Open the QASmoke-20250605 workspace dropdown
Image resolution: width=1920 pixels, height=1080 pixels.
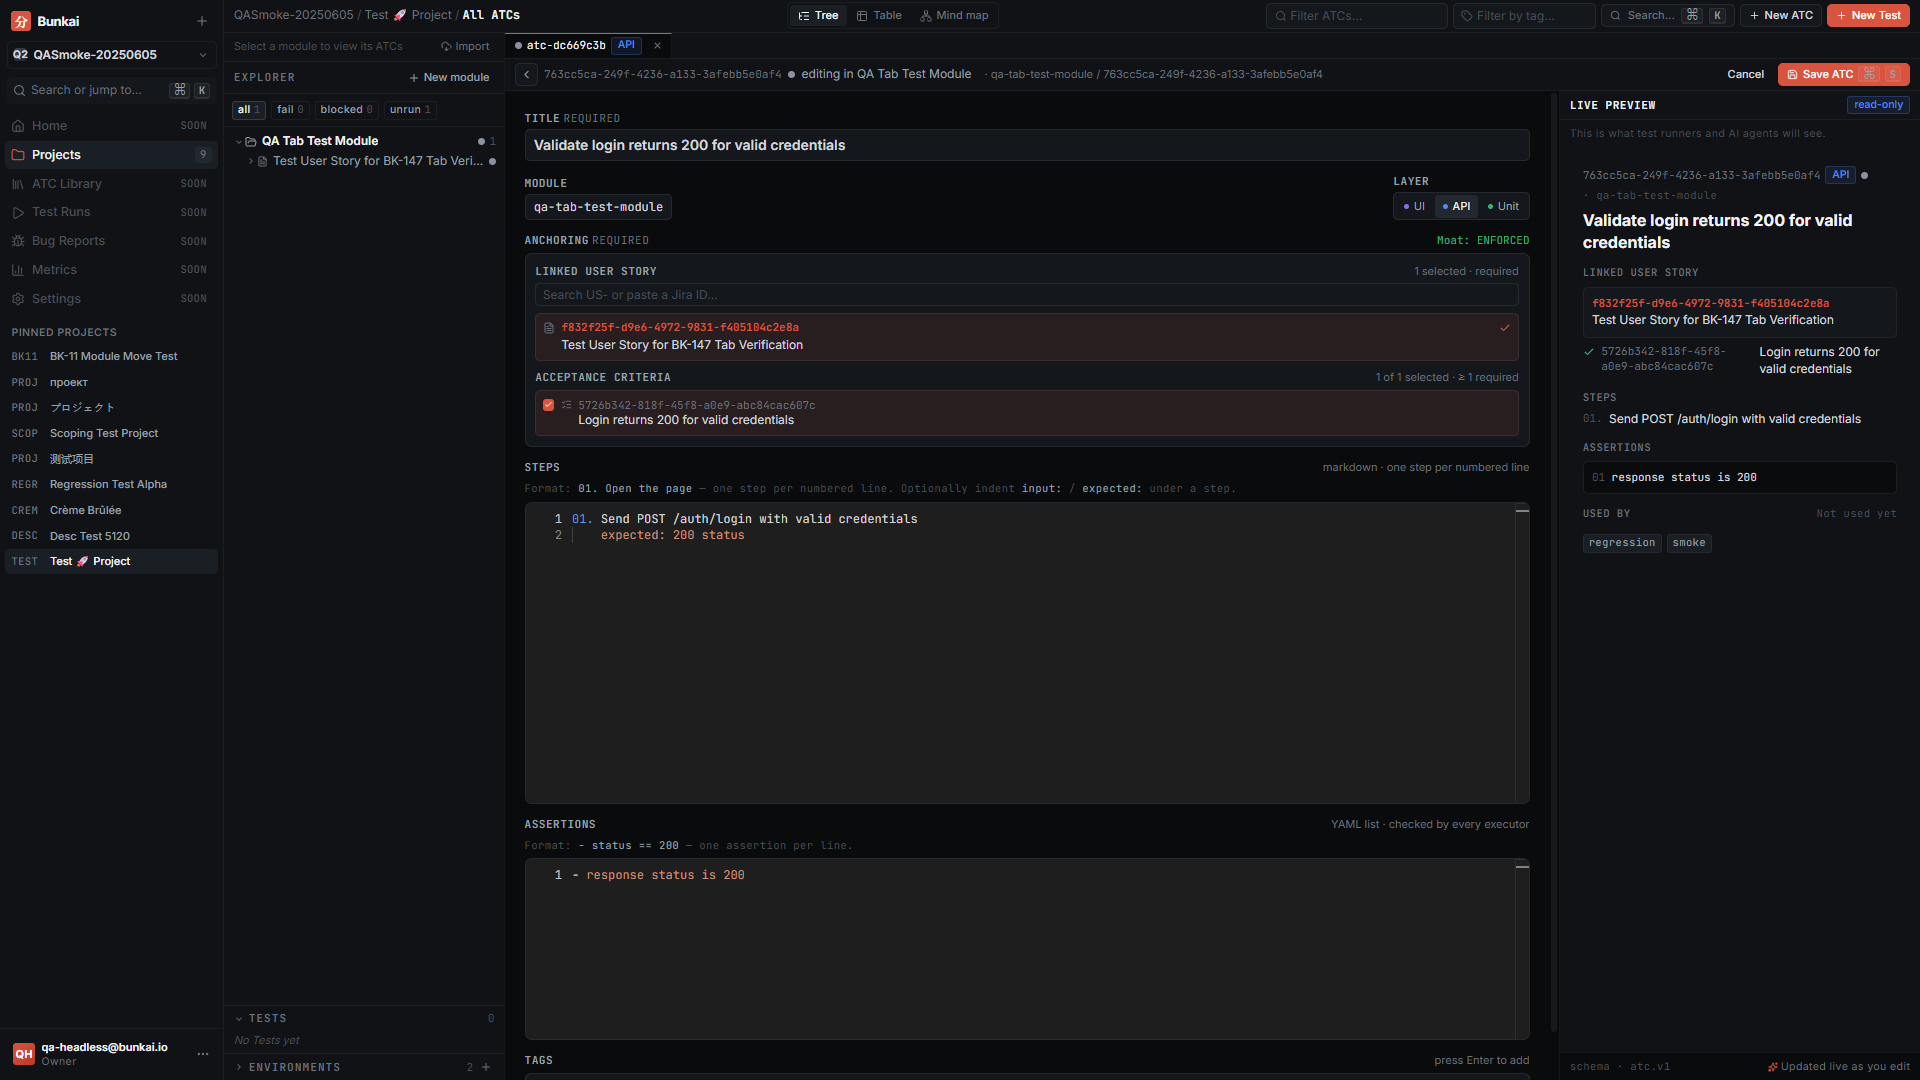tap(111, 55)
